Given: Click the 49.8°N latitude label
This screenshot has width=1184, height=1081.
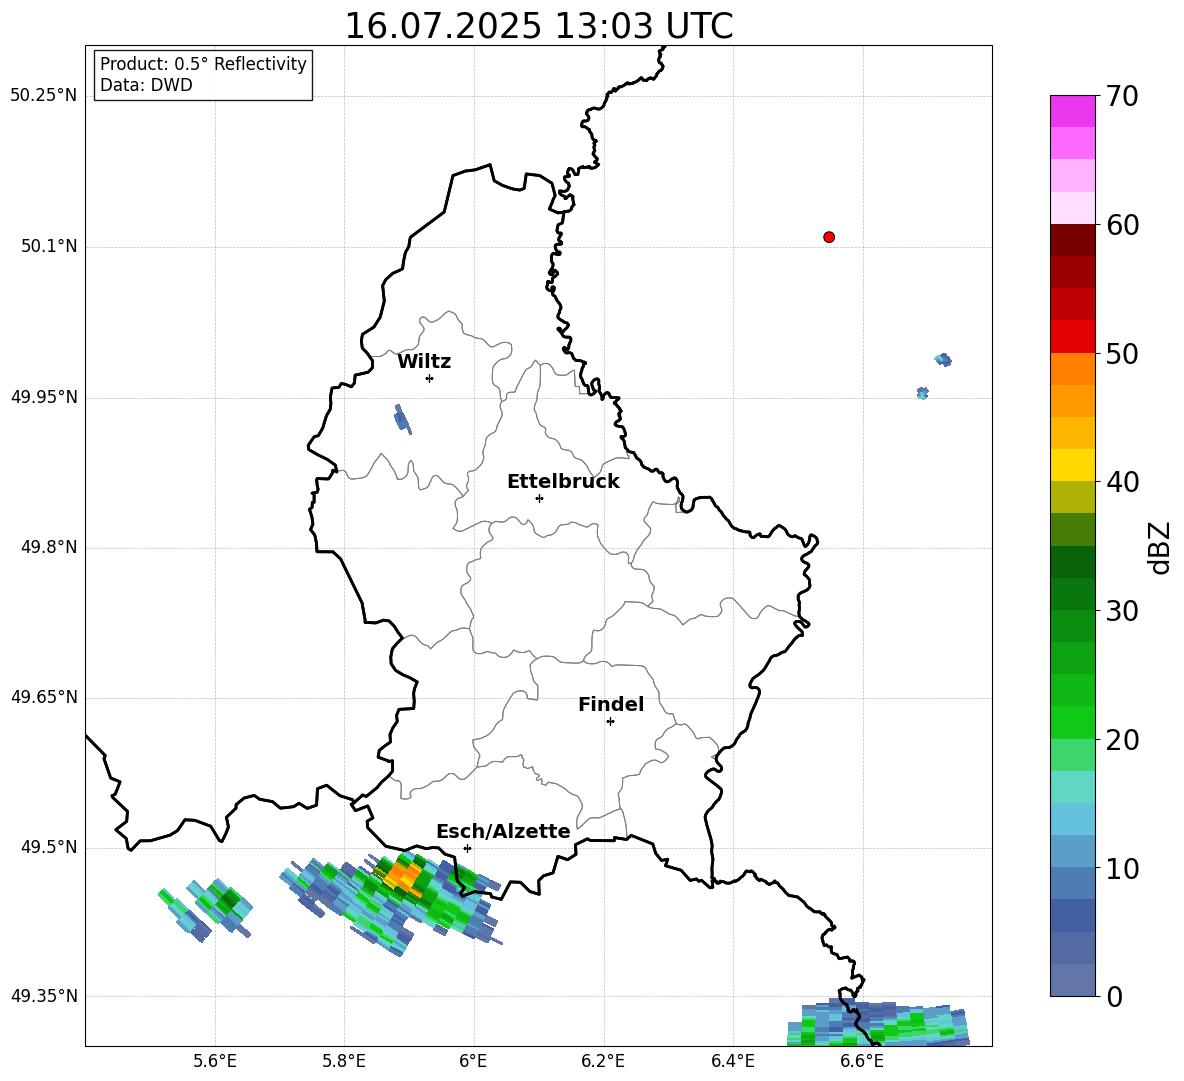Looking at the screenshot, I should [49, 547].
